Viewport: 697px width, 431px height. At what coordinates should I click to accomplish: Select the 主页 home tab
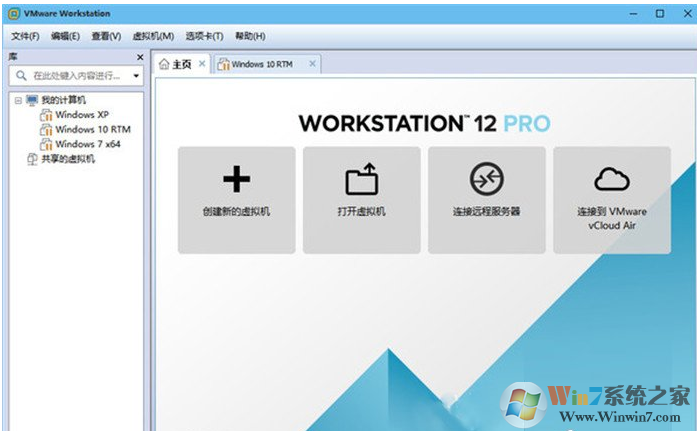176,64
